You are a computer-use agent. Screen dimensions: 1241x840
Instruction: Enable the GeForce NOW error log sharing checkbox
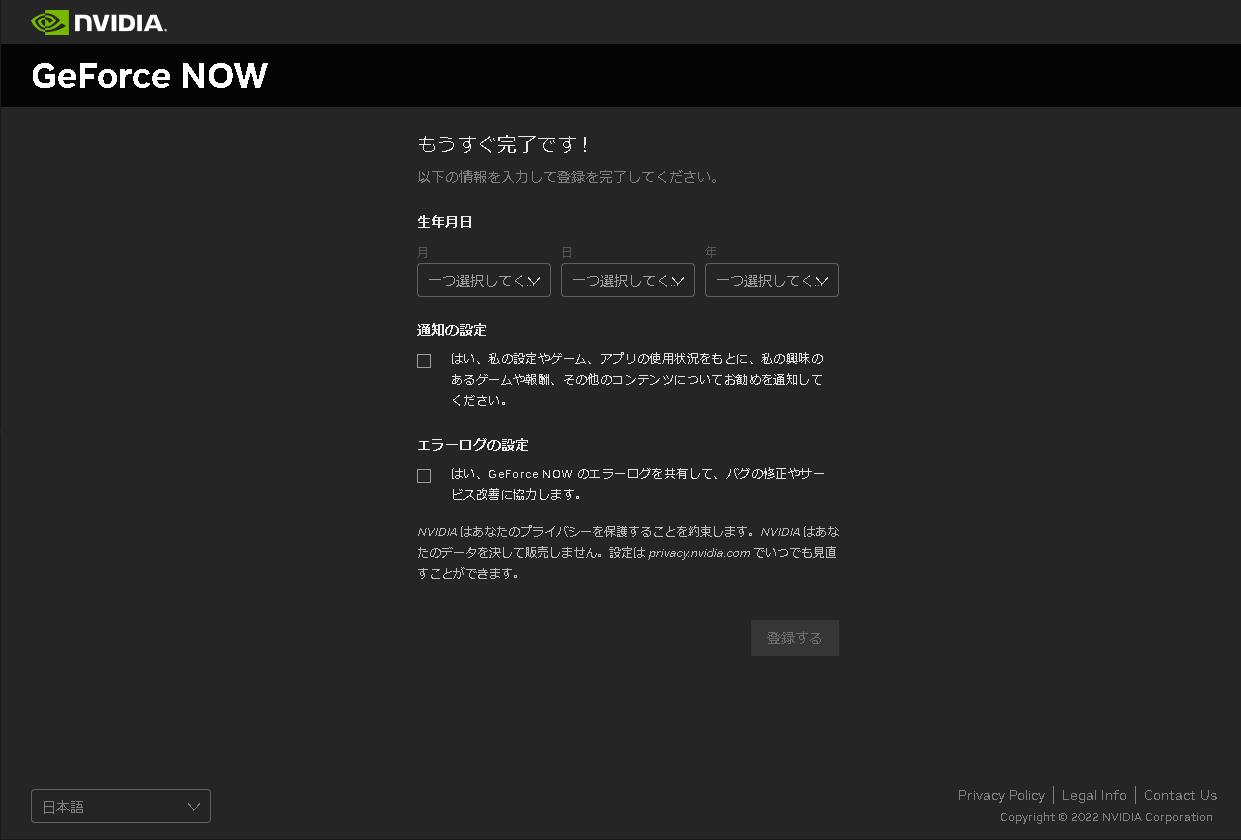tap(424, 475)
